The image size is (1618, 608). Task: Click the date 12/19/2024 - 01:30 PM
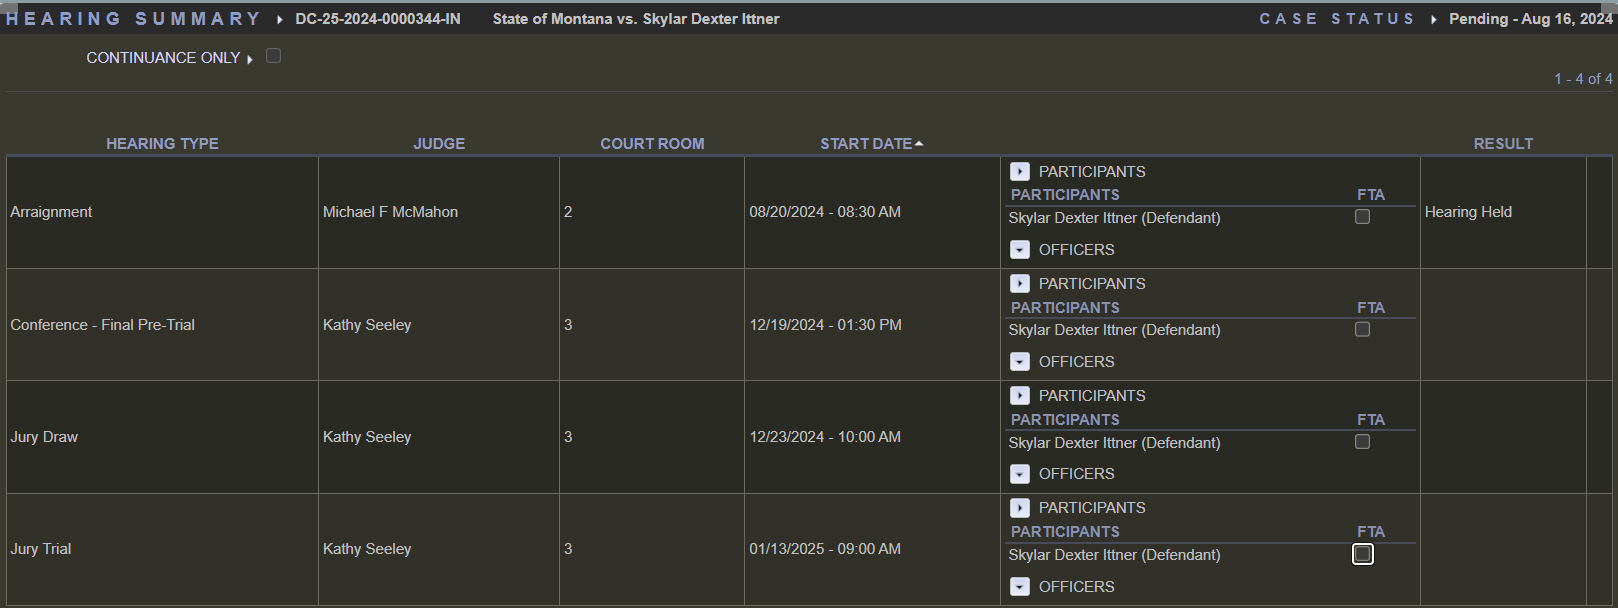[825, 325]
